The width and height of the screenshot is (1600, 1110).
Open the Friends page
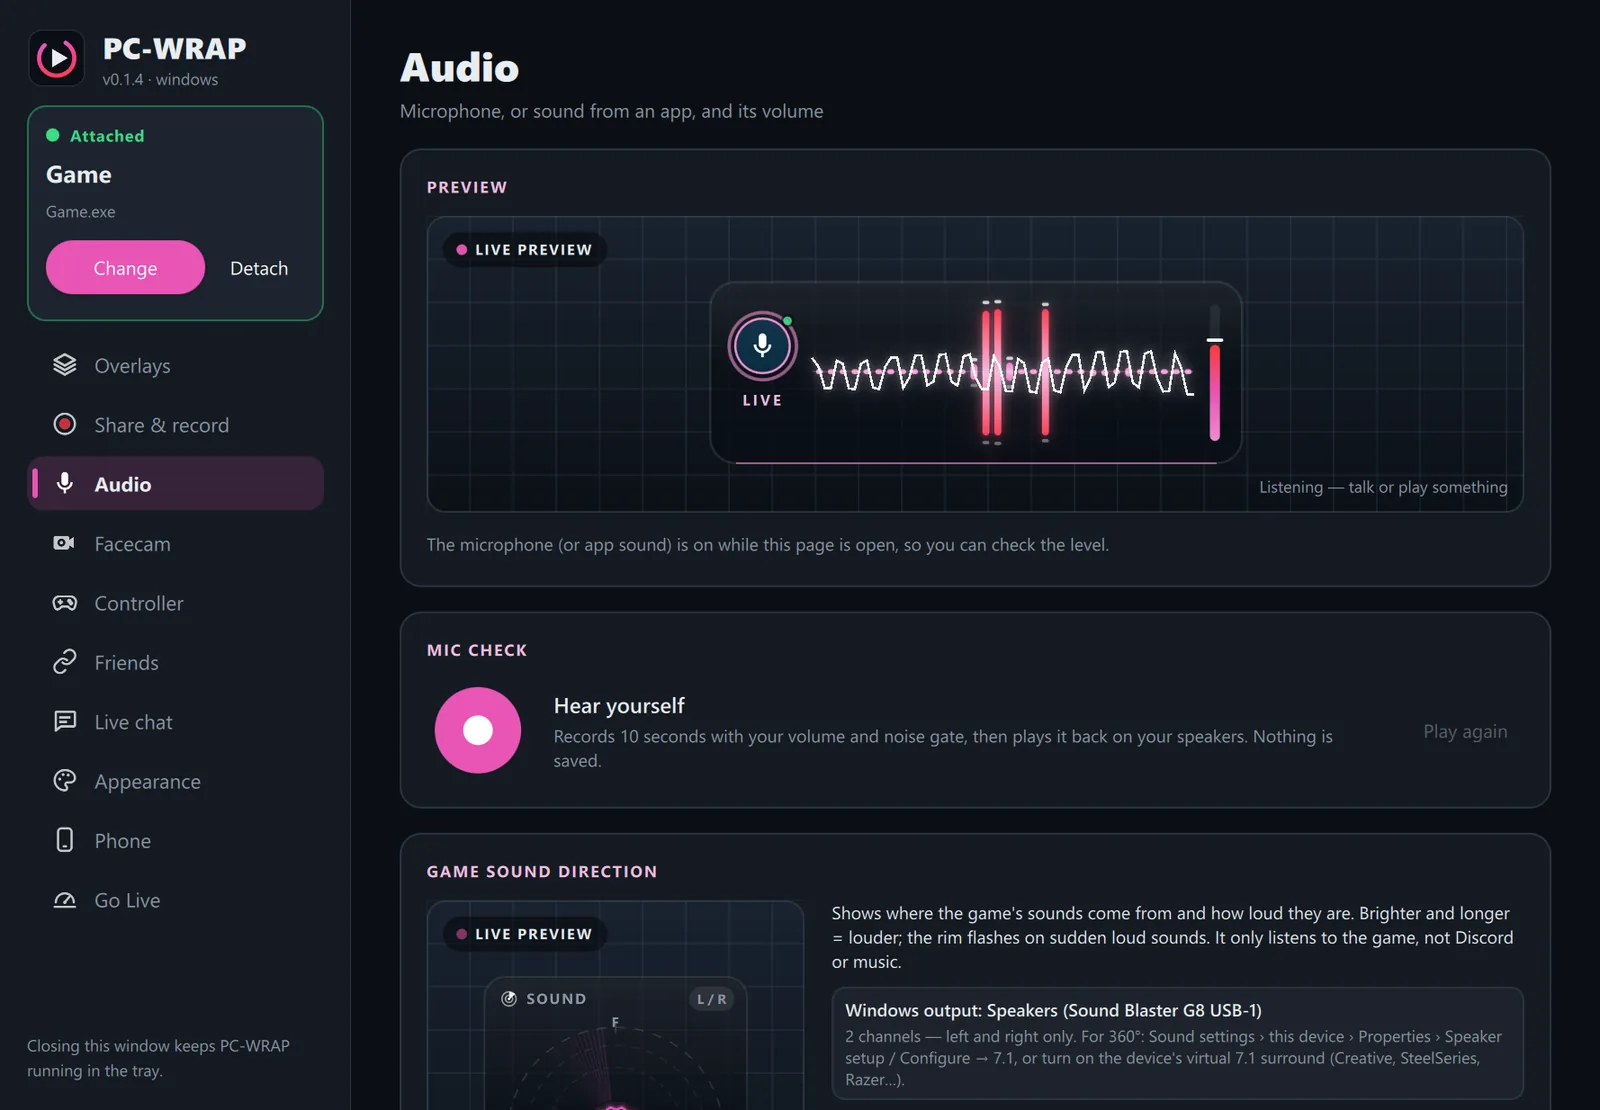point(175,662)
